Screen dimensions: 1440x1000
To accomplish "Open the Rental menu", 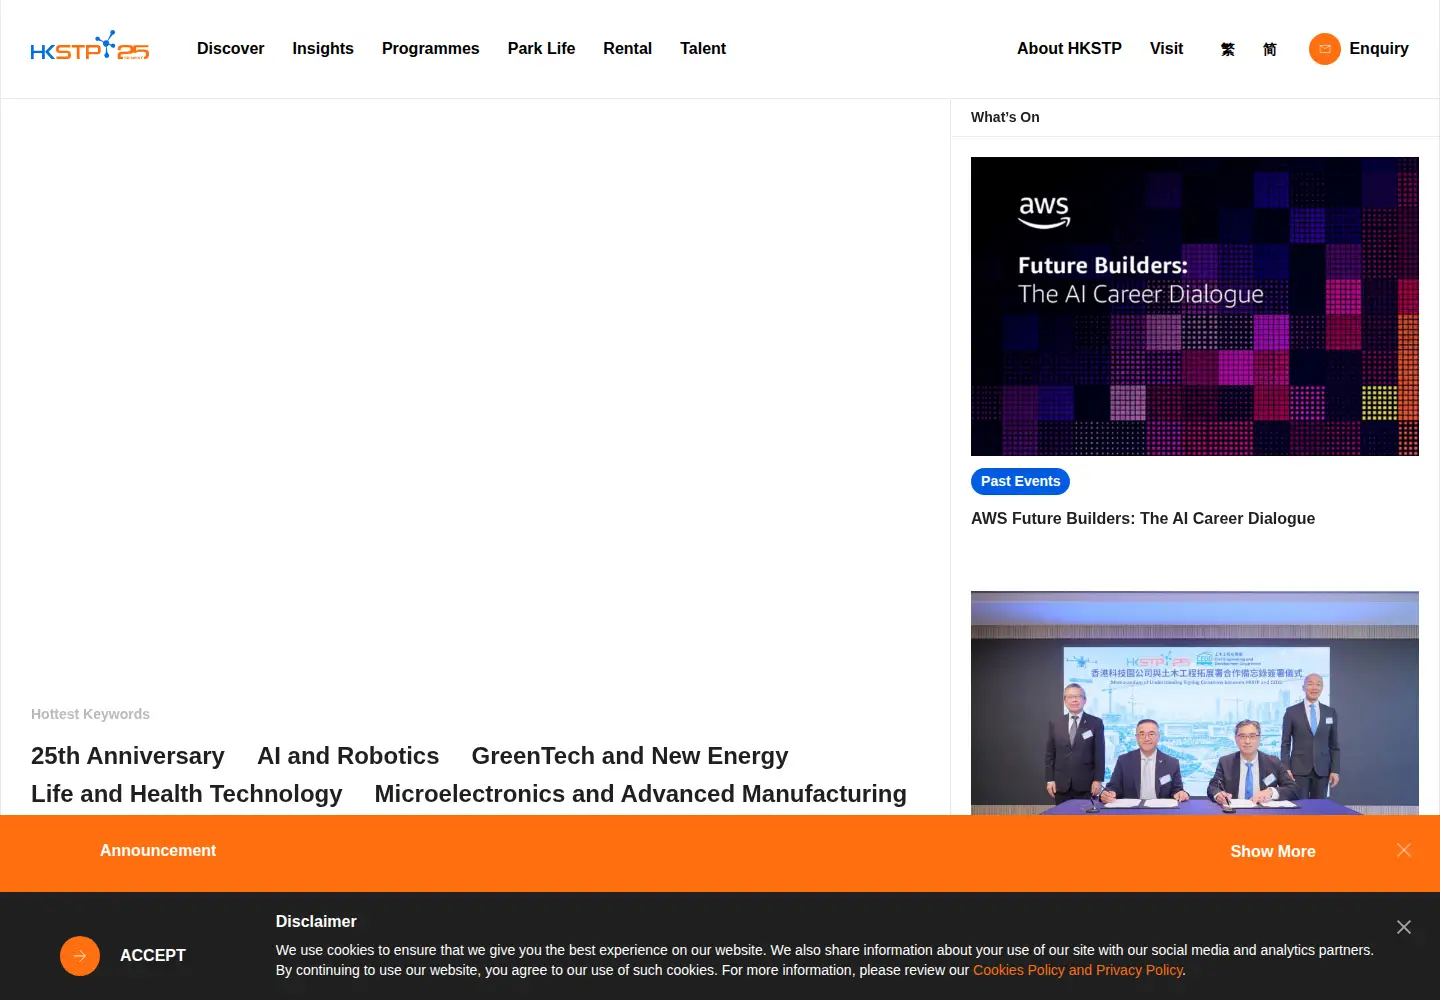I will 627,48.
